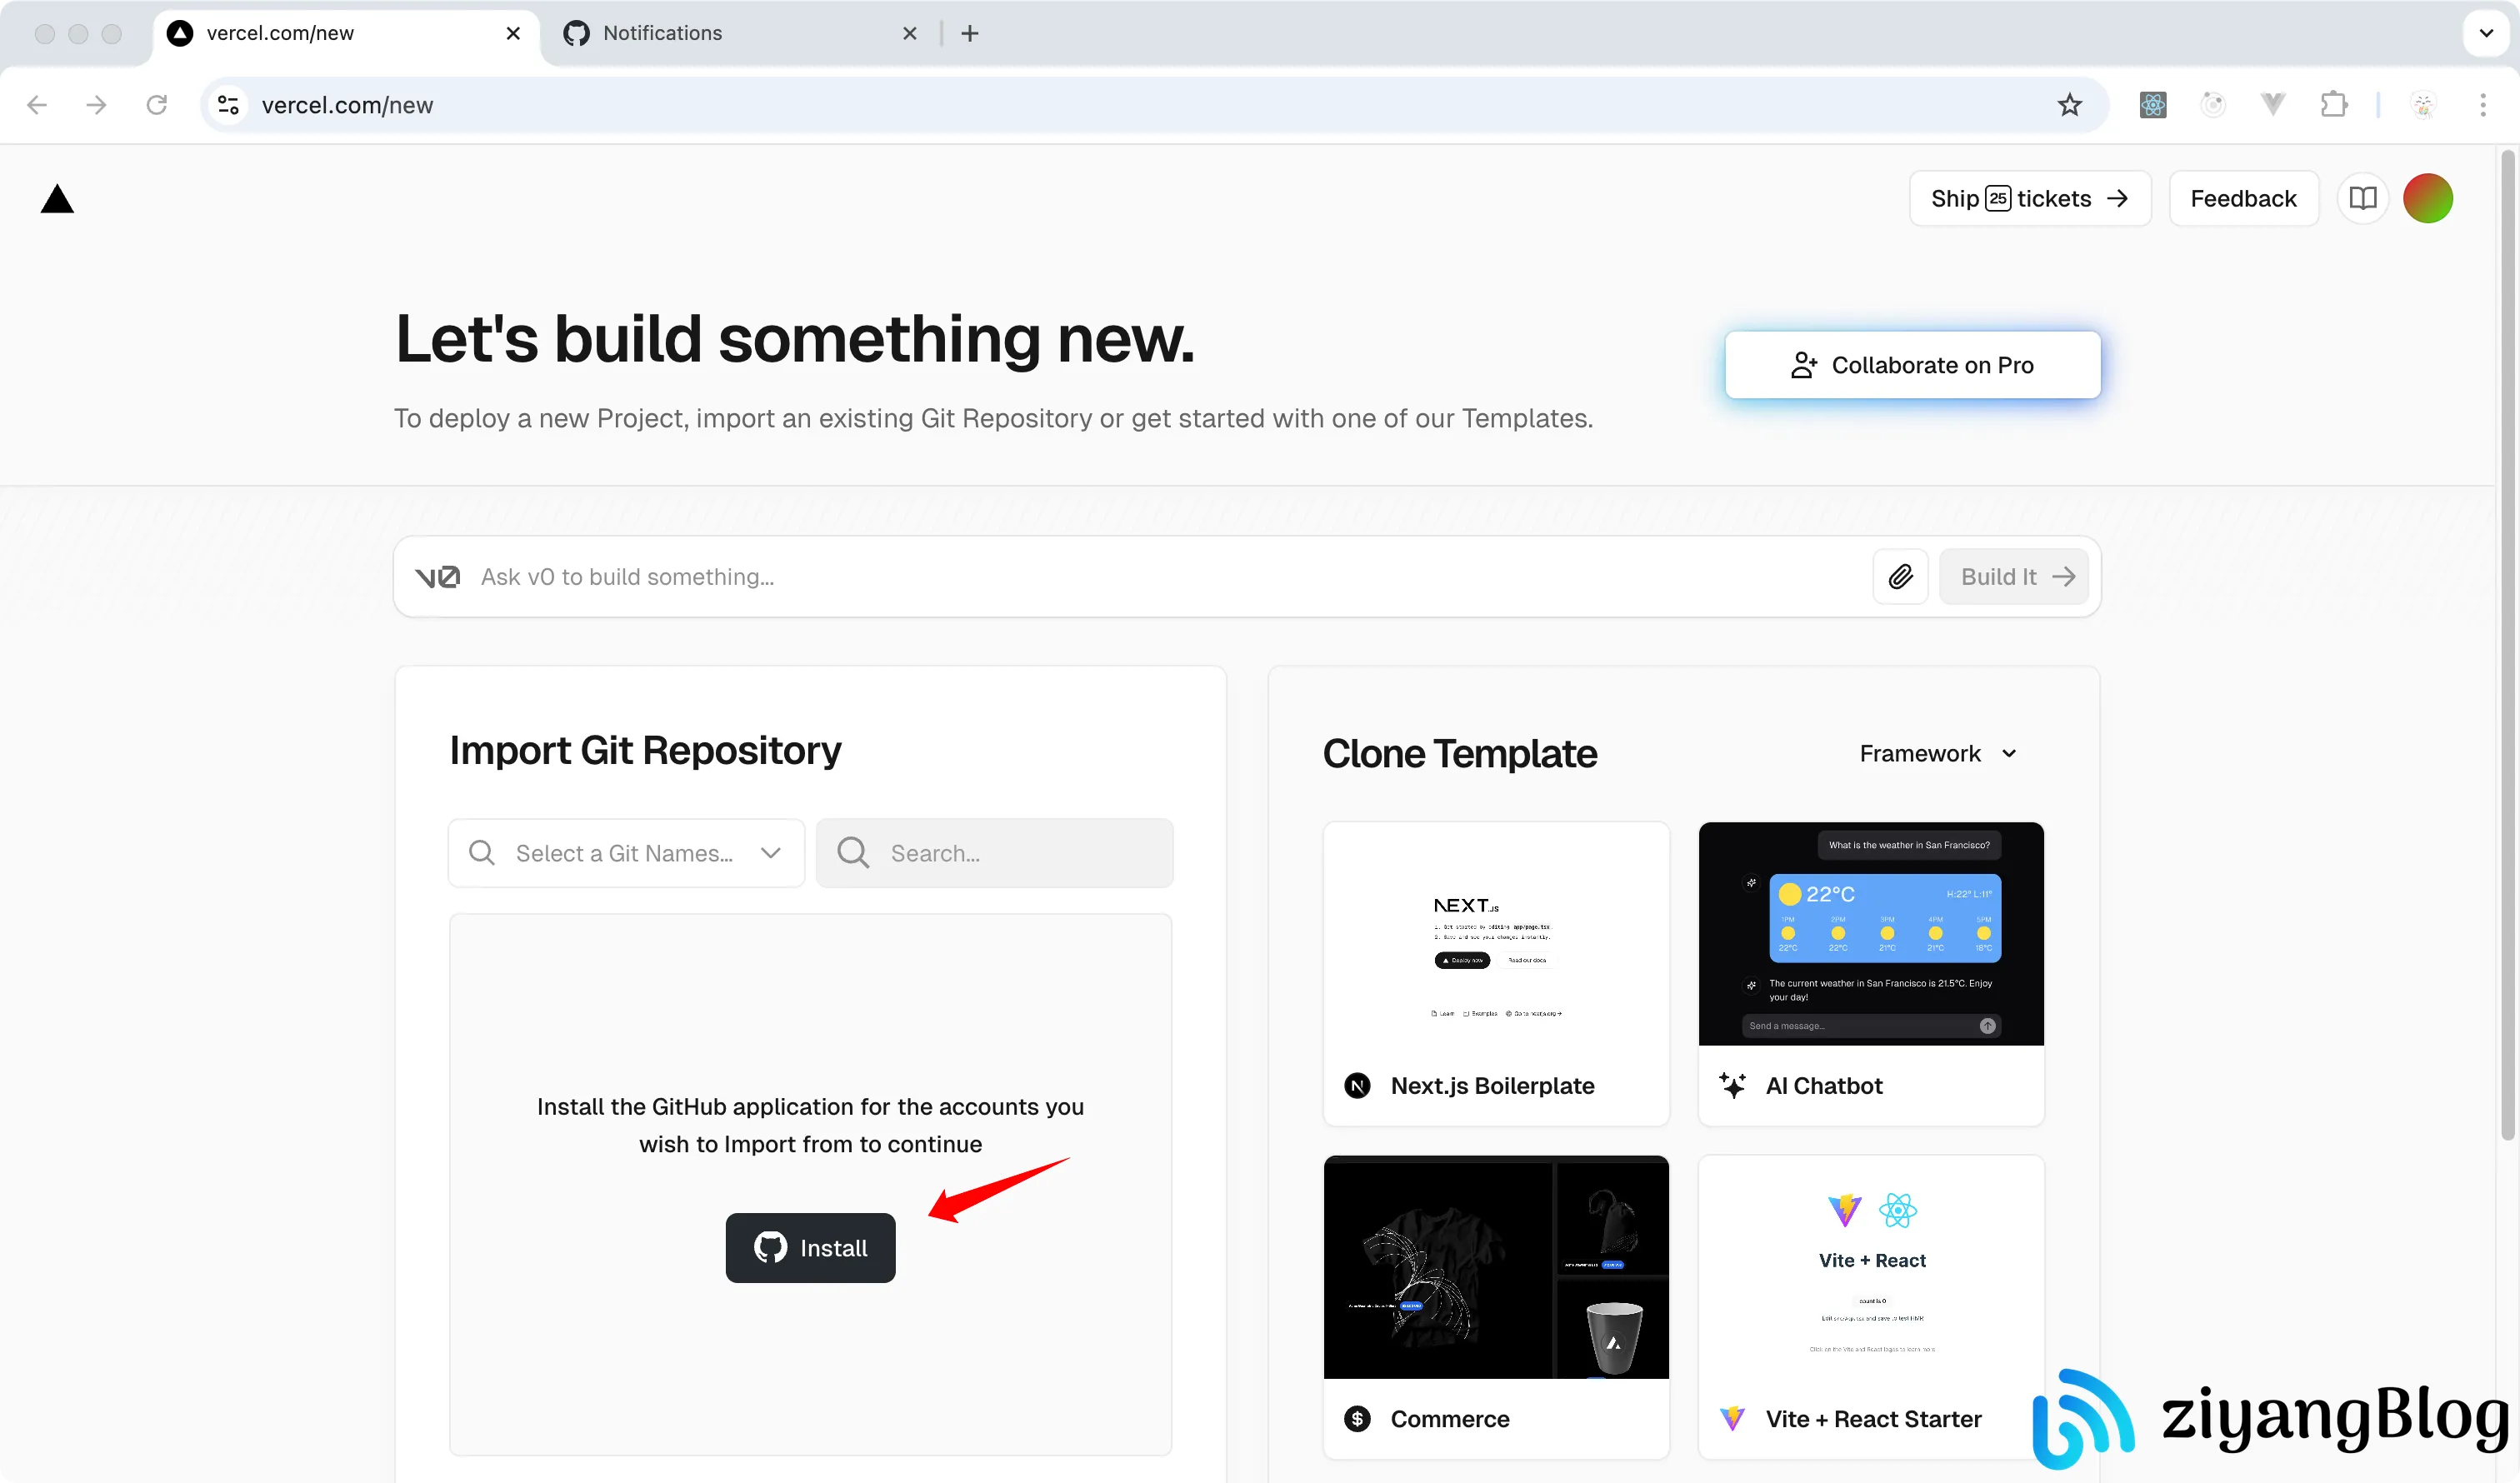Viewport: 2520px width, 1483px height.
Task: Open the browser Extensions puzzle icon
Action: (x=2334, y=104)
